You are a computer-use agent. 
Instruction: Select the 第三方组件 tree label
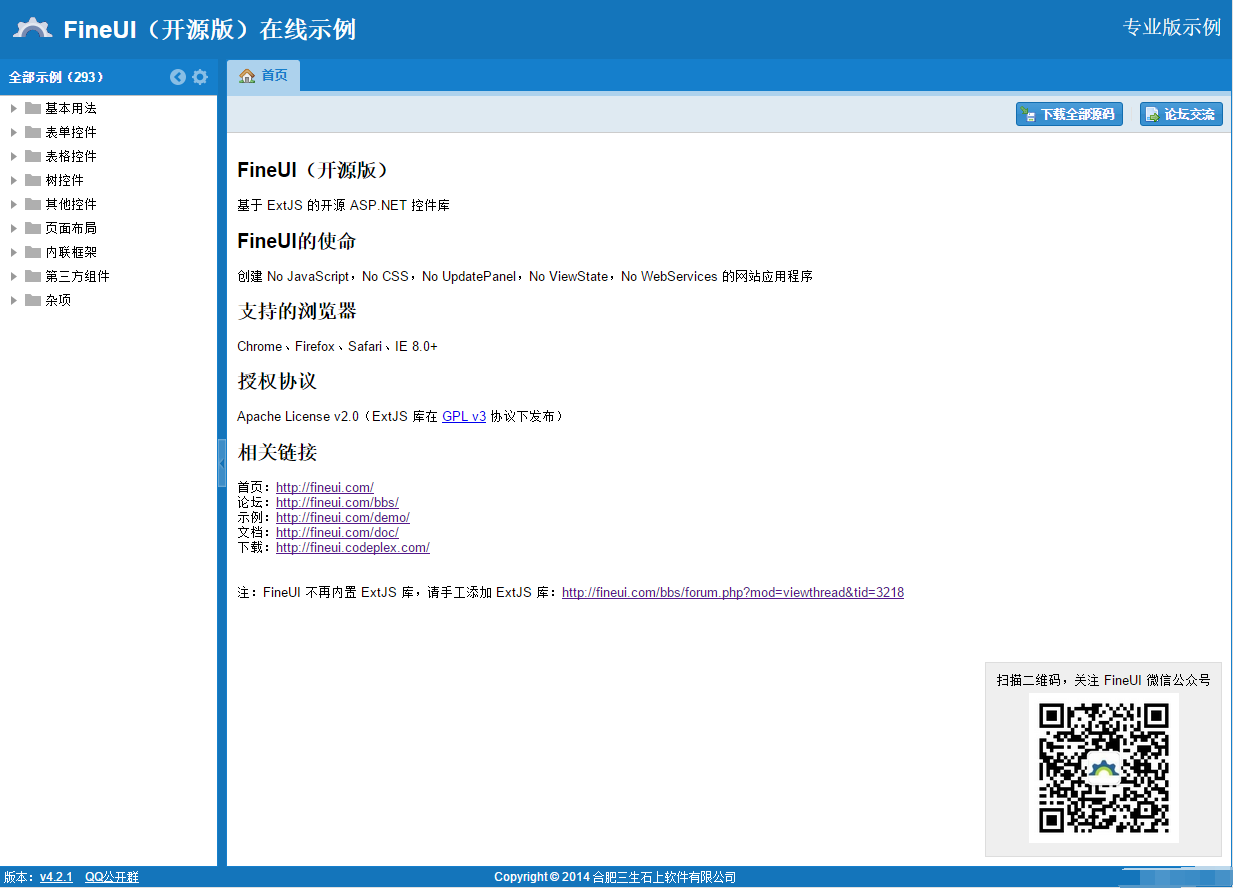click(77, 276)
